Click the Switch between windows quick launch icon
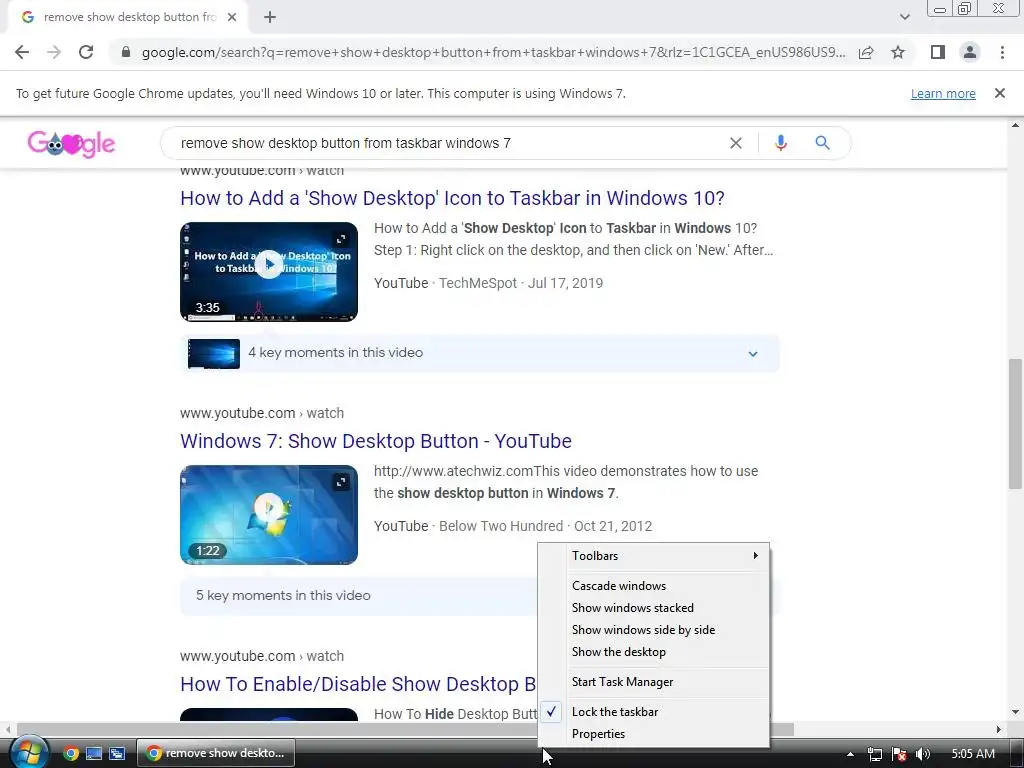Viewport: 1024px width, 768px height. tap(117, 754)
